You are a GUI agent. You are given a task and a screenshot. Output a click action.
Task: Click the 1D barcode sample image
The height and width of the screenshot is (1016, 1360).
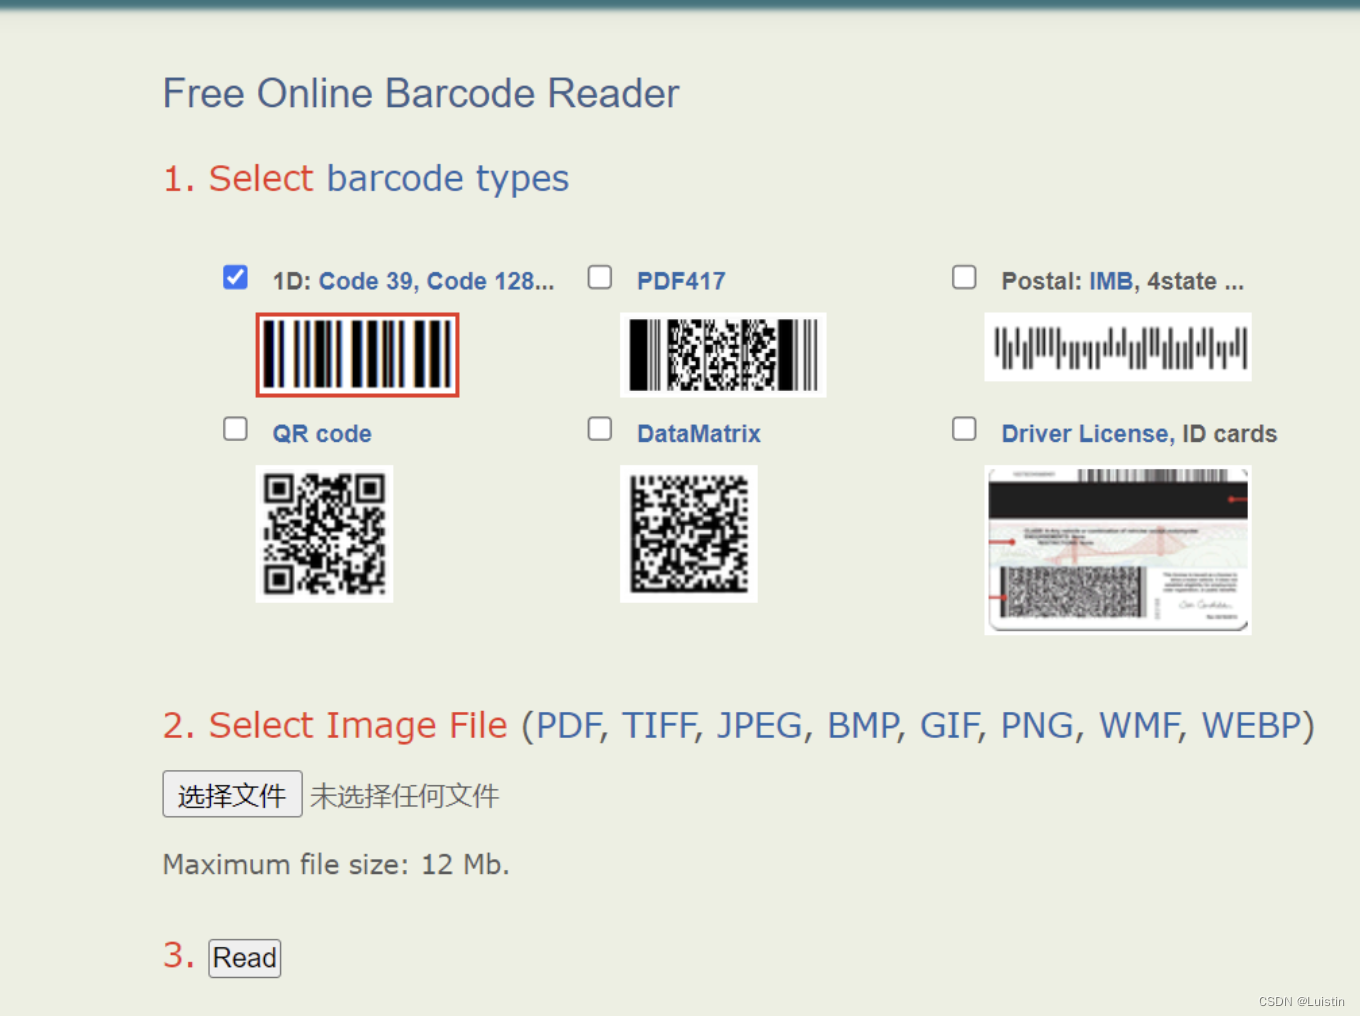click(357, 355)
